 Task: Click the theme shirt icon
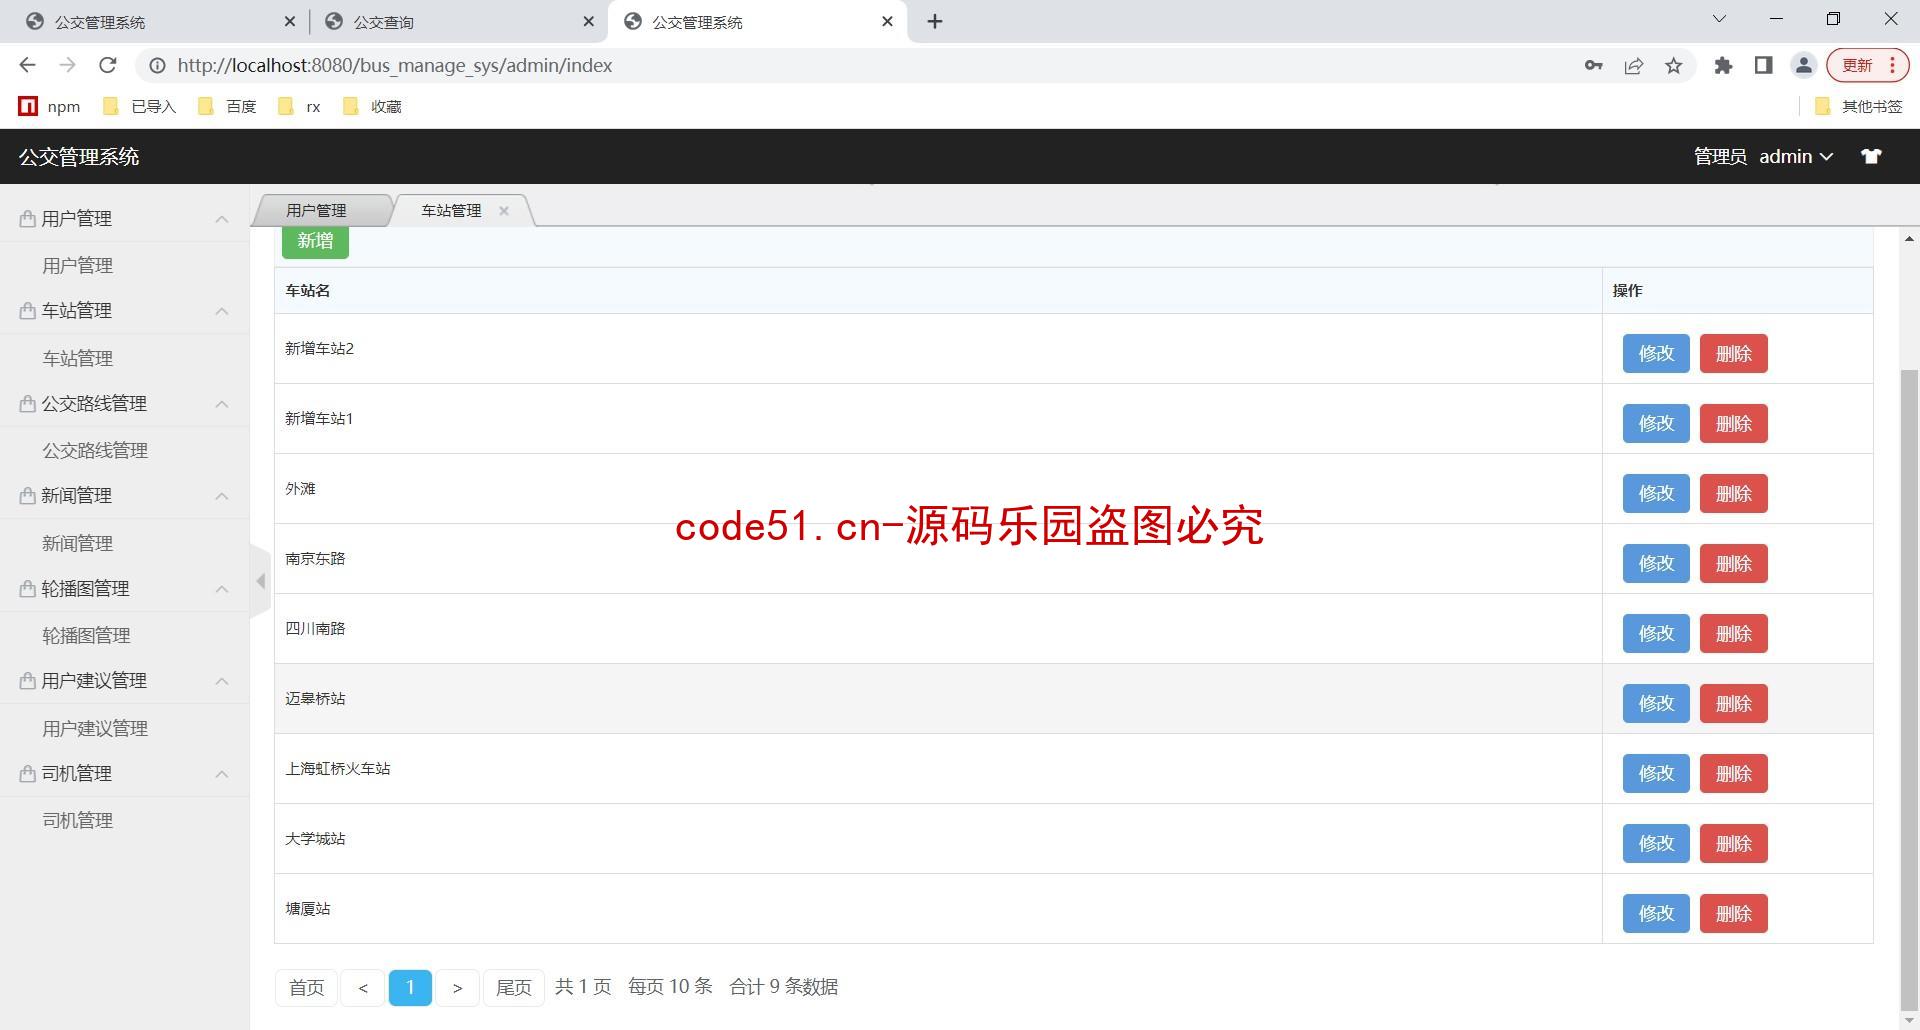click(x=1871, y=156)
